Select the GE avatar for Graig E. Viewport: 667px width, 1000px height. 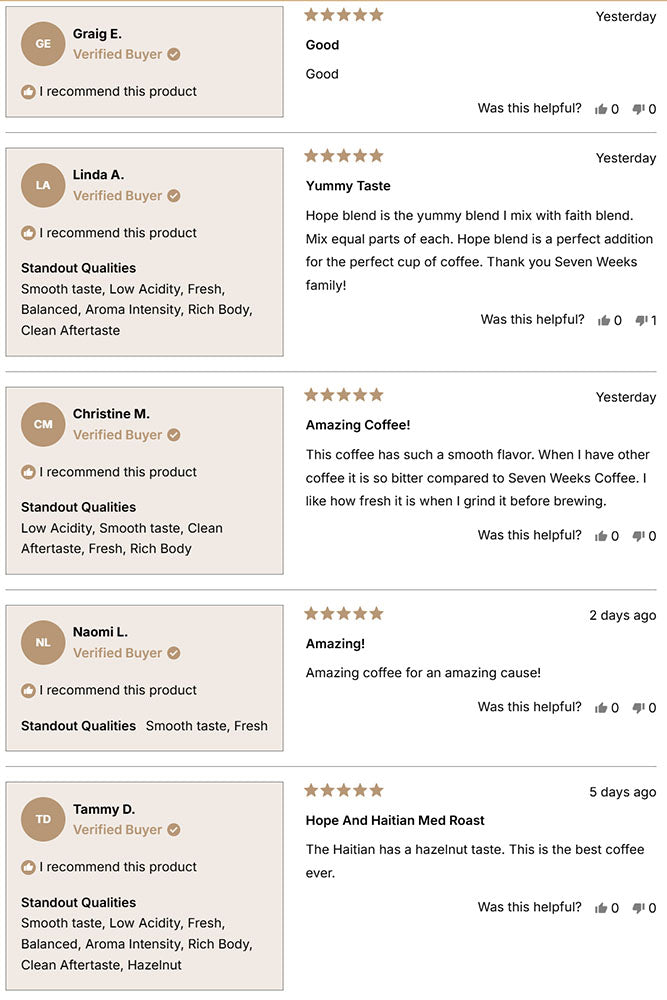pyautogui.click(x=42, y=43)
